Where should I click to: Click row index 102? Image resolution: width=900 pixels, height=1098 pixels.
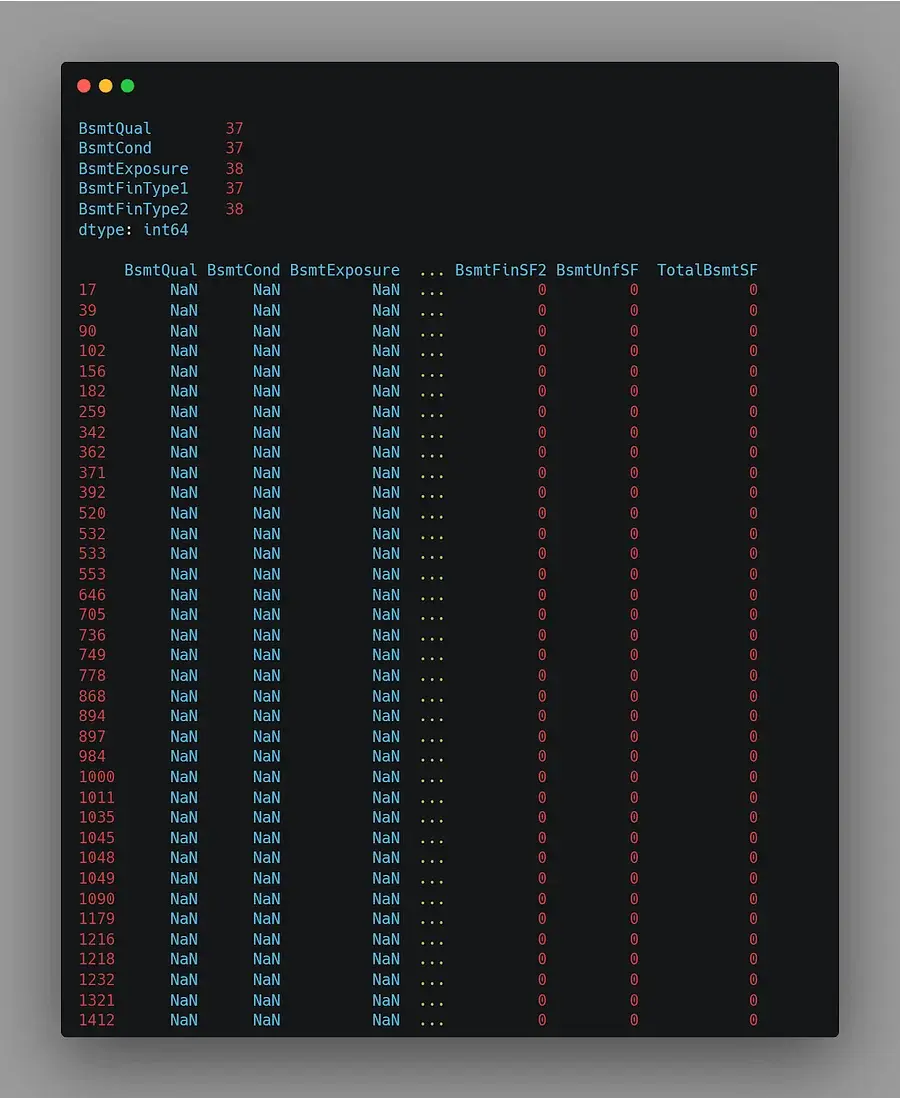[92, 351]
